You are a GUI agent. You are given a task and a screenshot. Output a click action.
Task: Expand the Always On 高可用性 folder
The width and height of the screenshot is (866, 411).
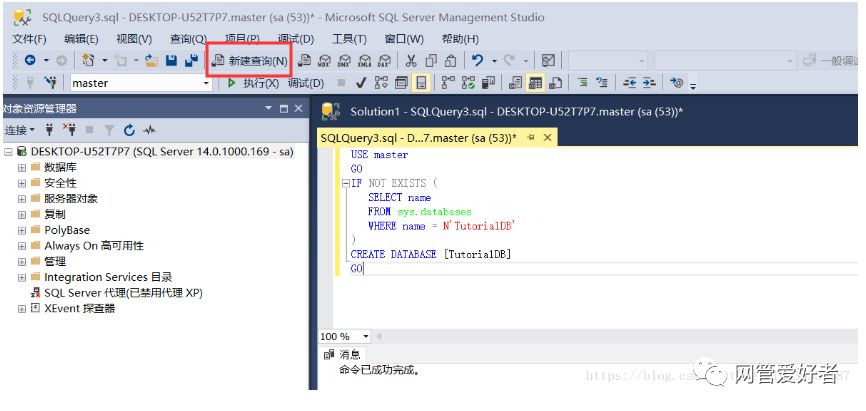(22, 246)
